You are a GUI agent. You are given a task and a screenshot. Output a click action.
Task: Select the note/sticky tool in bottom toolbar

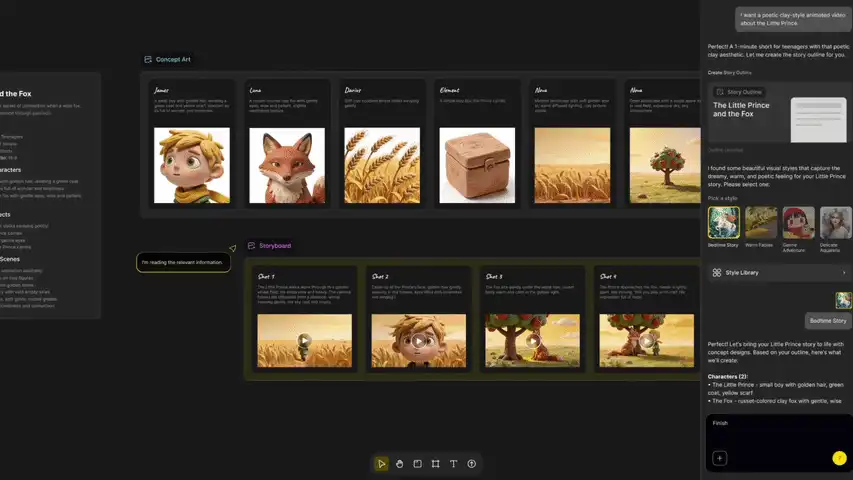click(x=417, y=464)
